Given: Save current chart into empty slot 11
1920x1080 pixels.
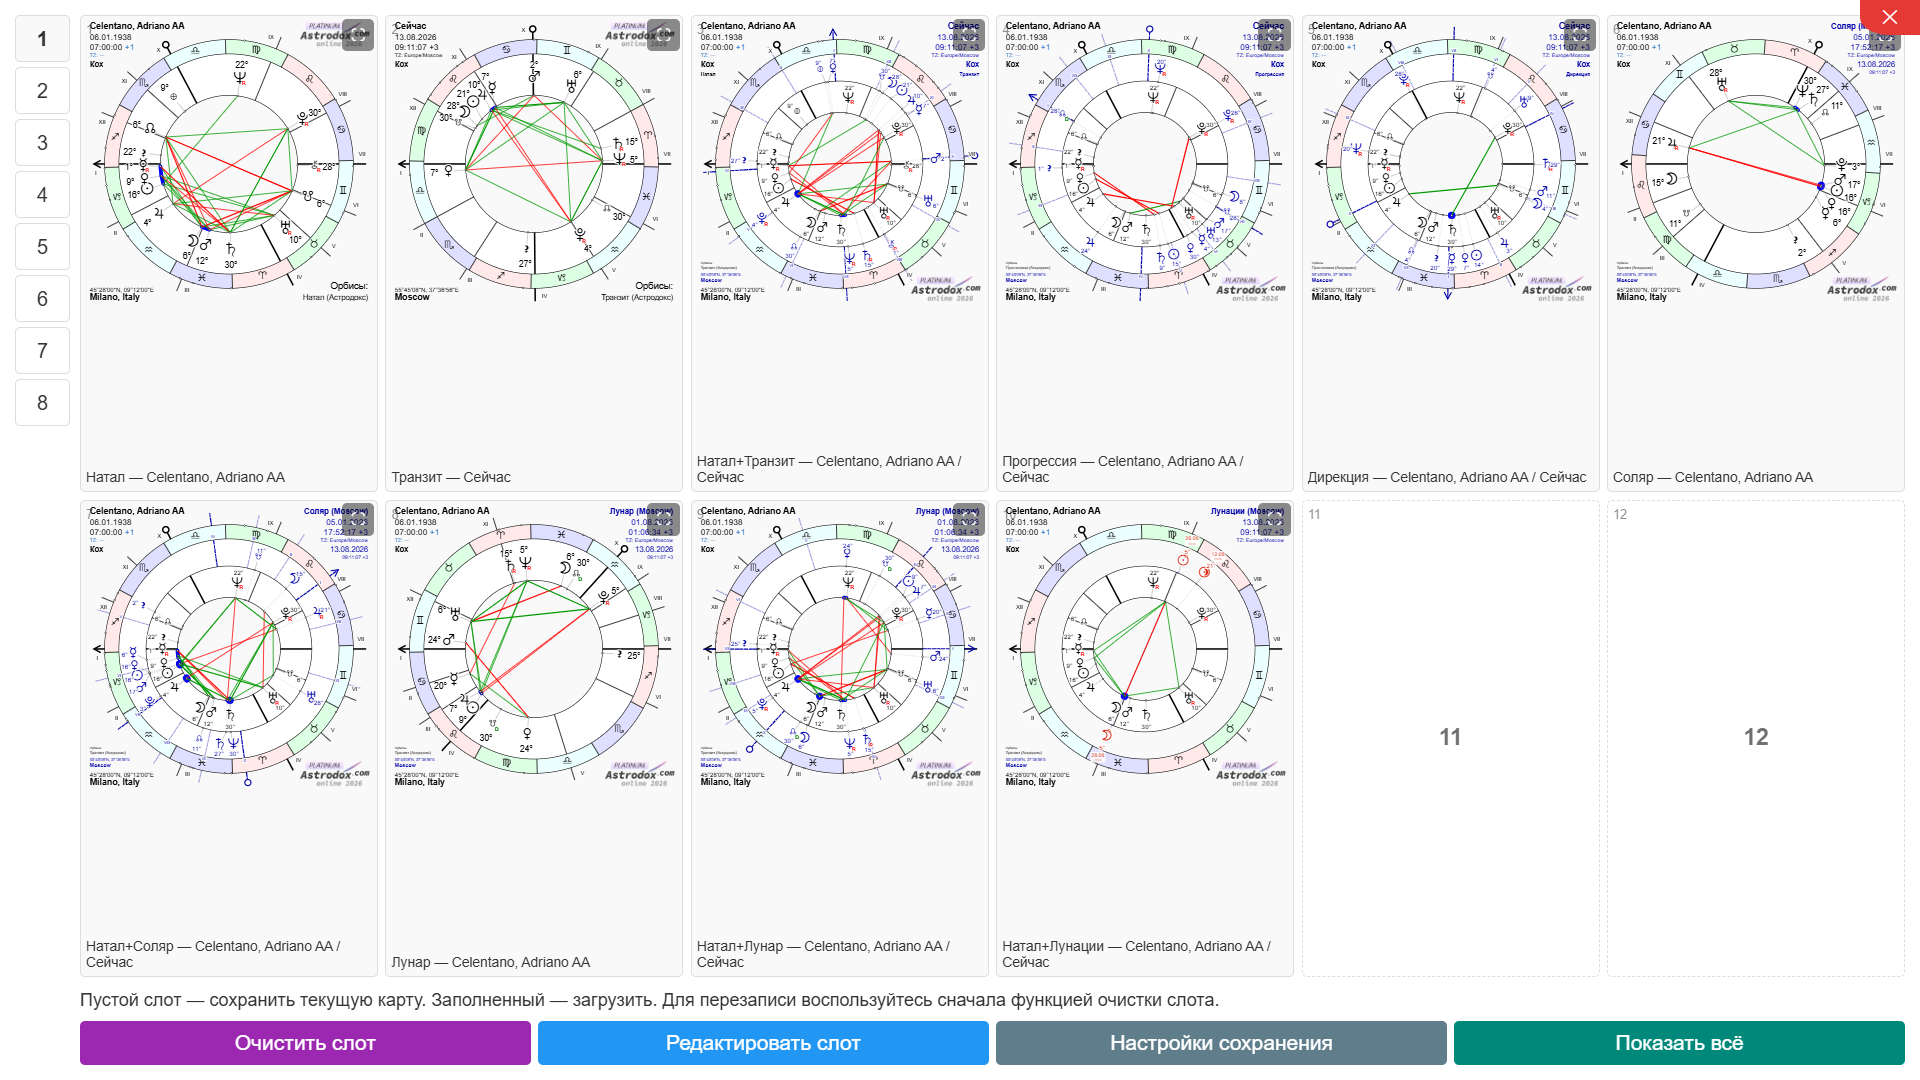Looking at the screenshot, I should point(1450,738).
